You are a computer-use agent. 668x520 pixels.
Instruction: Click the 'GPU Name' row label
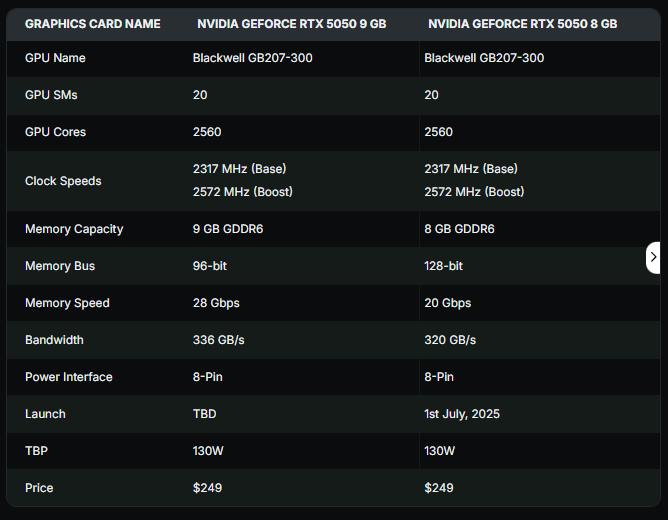click(x=55, y=58)
